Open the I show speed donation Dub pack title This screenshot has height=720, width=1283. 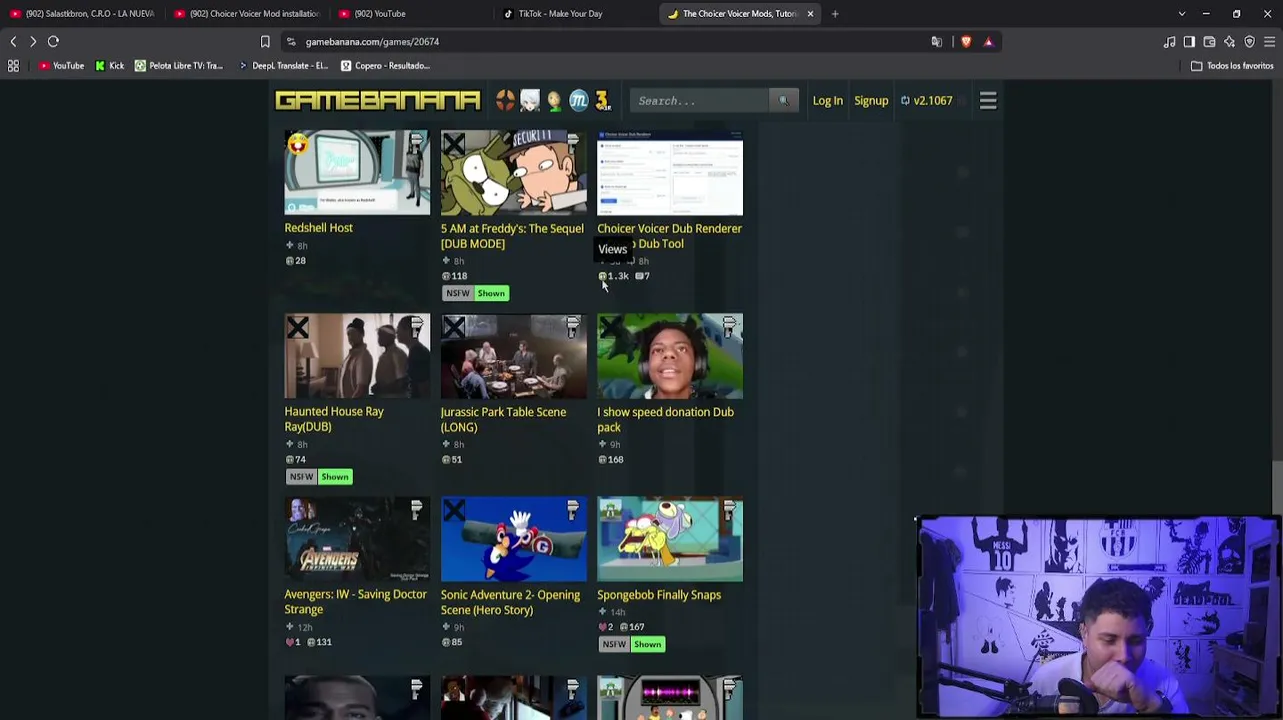click(665, 420)
